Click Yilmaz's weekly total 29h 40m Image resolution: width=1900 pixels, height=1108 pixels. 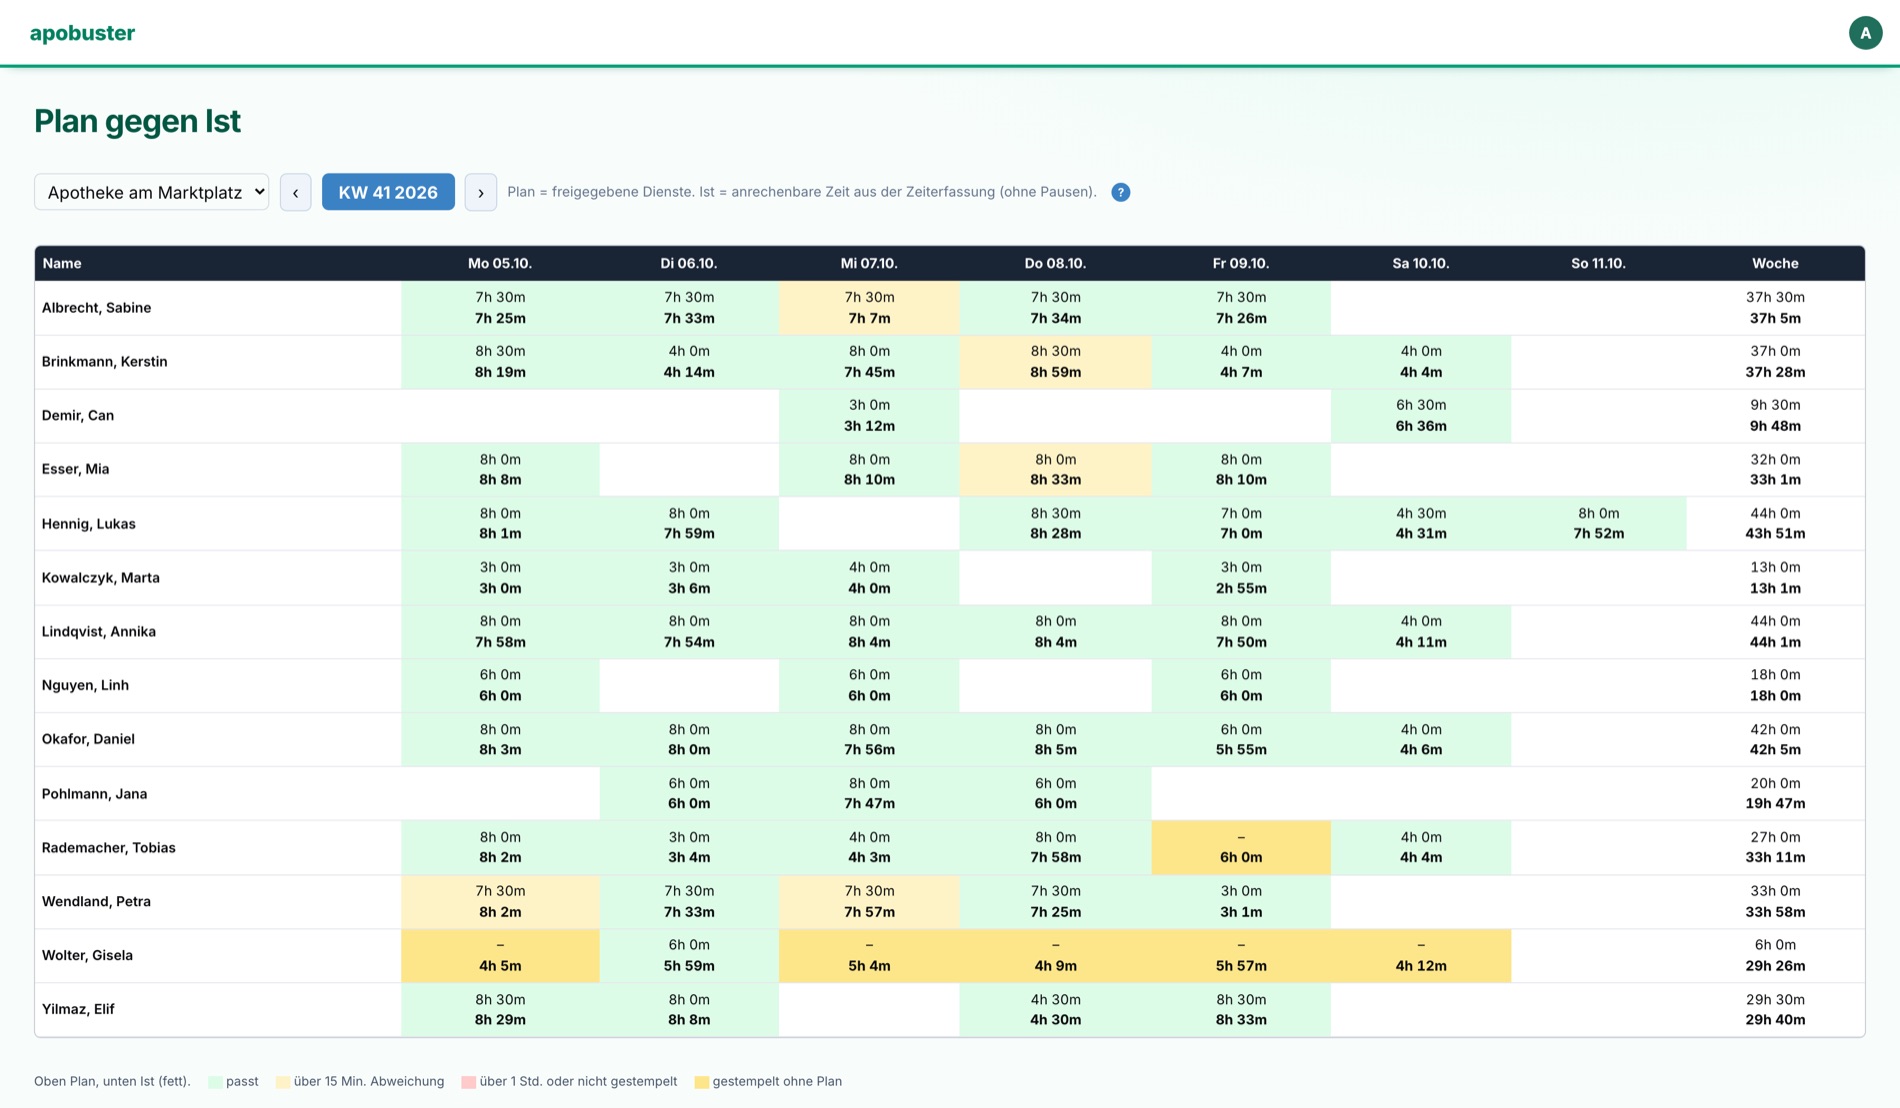coord(1775,1020)
